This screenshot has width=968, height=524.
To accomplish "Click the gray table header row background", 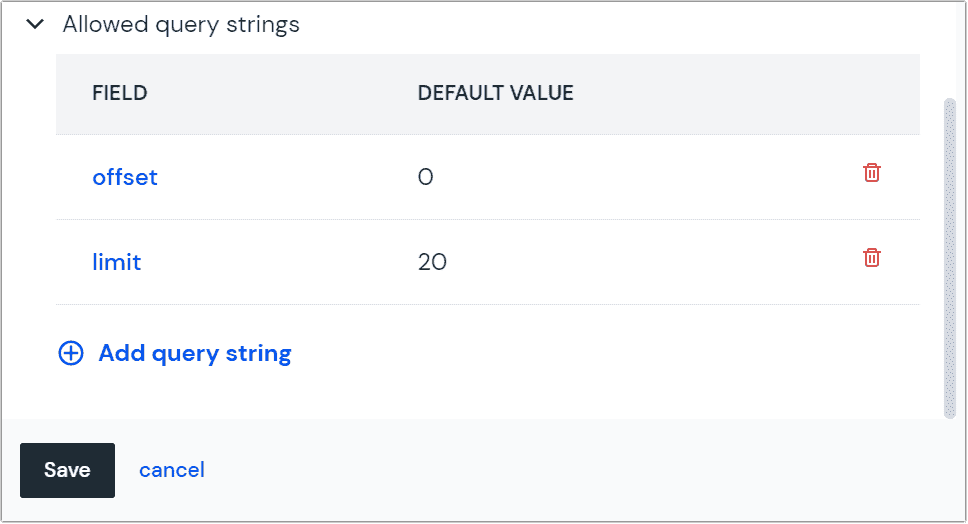I will (741, 94).
